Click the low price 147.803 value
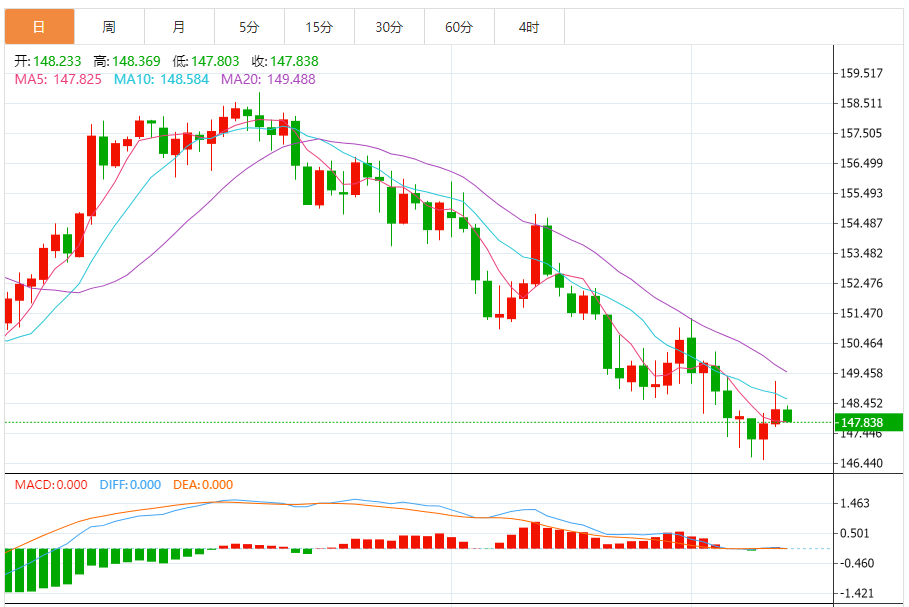The height and width of the screenshot is (607, 909). point(215,61)
